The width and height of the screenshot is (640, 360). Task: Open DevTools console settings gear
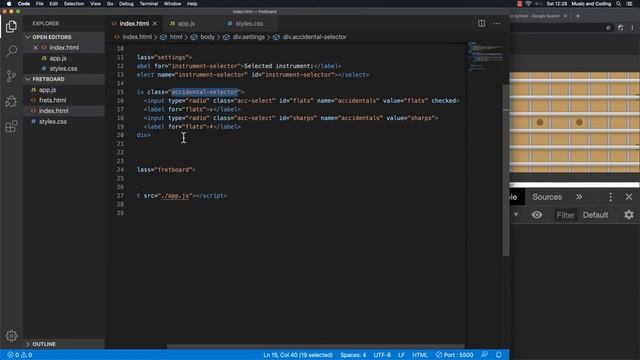click(x=629, y=215)
